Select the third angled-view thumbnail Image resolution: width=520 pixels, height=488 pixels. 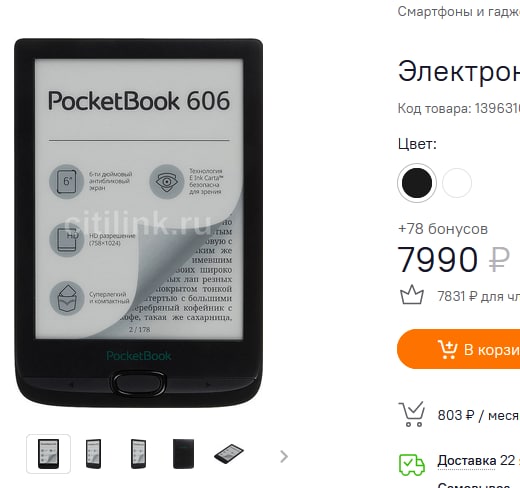(138, 454)
